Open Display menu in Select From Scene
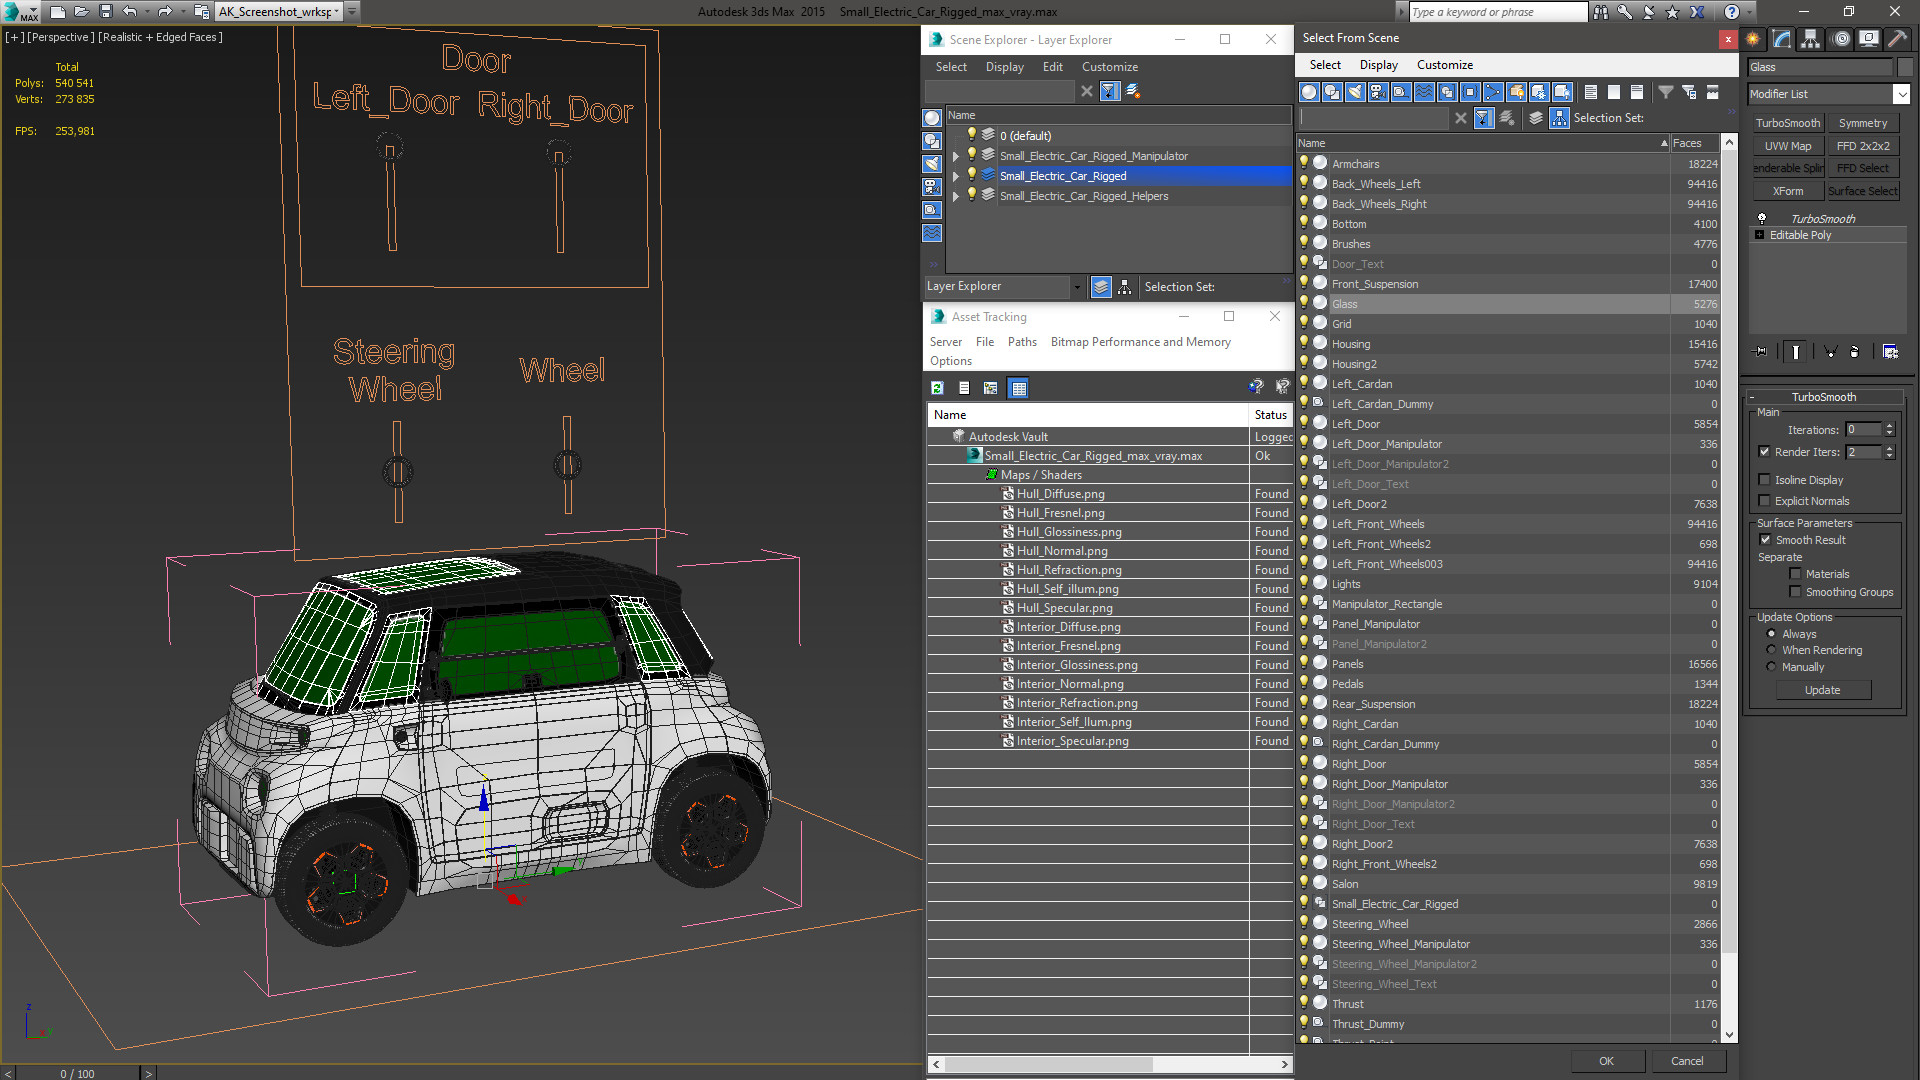The width and height of the screenshot is (1920, 1080). [x=1378, y=65]
